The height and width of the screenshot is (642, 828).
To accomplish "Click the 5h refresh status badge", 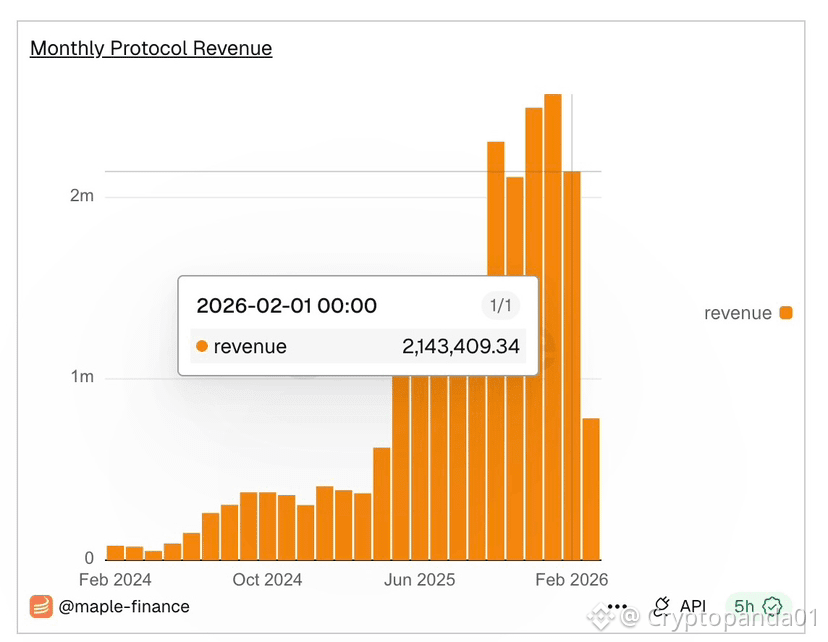I will pyautogui.click(x=758, y=607).
